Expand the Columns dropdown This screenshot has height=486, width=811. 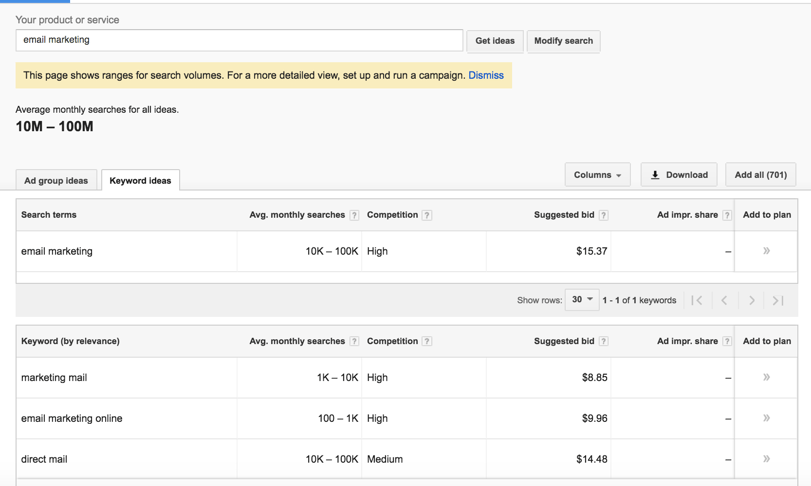pyautogui.click(x=597, y=175)
